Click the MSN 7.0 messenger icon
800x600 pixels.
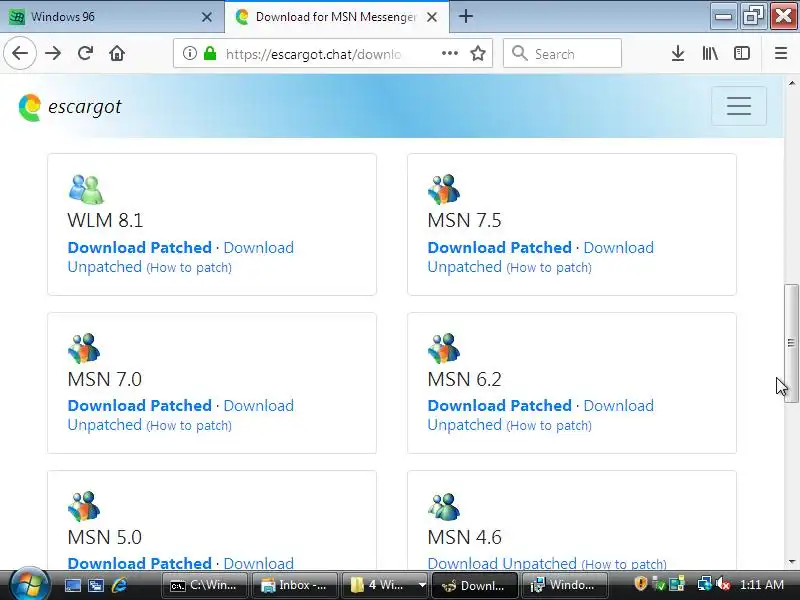pyautogui.click(x=84, y=348)
